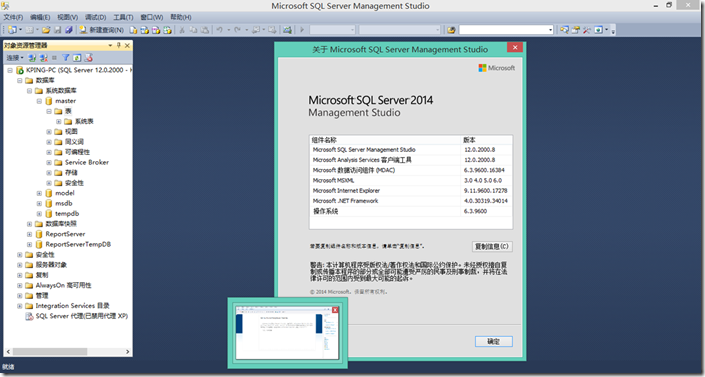Viewport: 705px width, 377px height.
Task: Select the Microsoft Internet Explorer component row
Action: pos(411,191)
